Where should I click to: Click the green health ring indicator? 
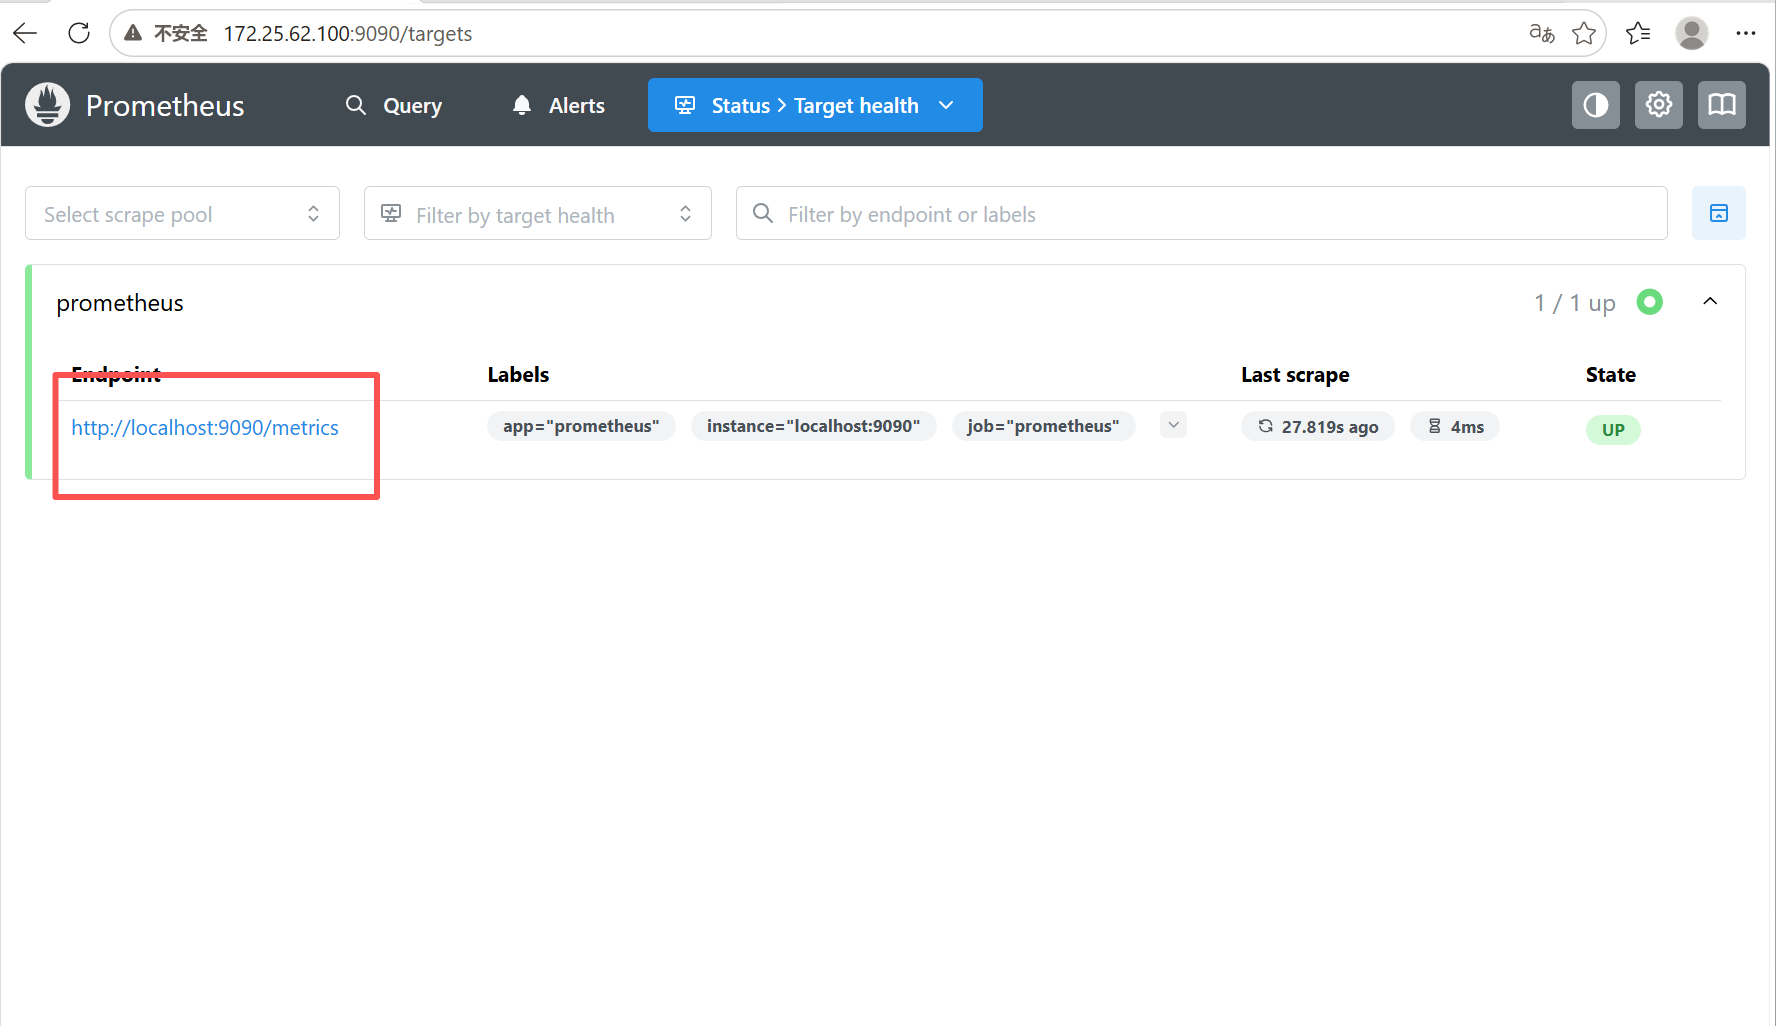[1650, 302]
